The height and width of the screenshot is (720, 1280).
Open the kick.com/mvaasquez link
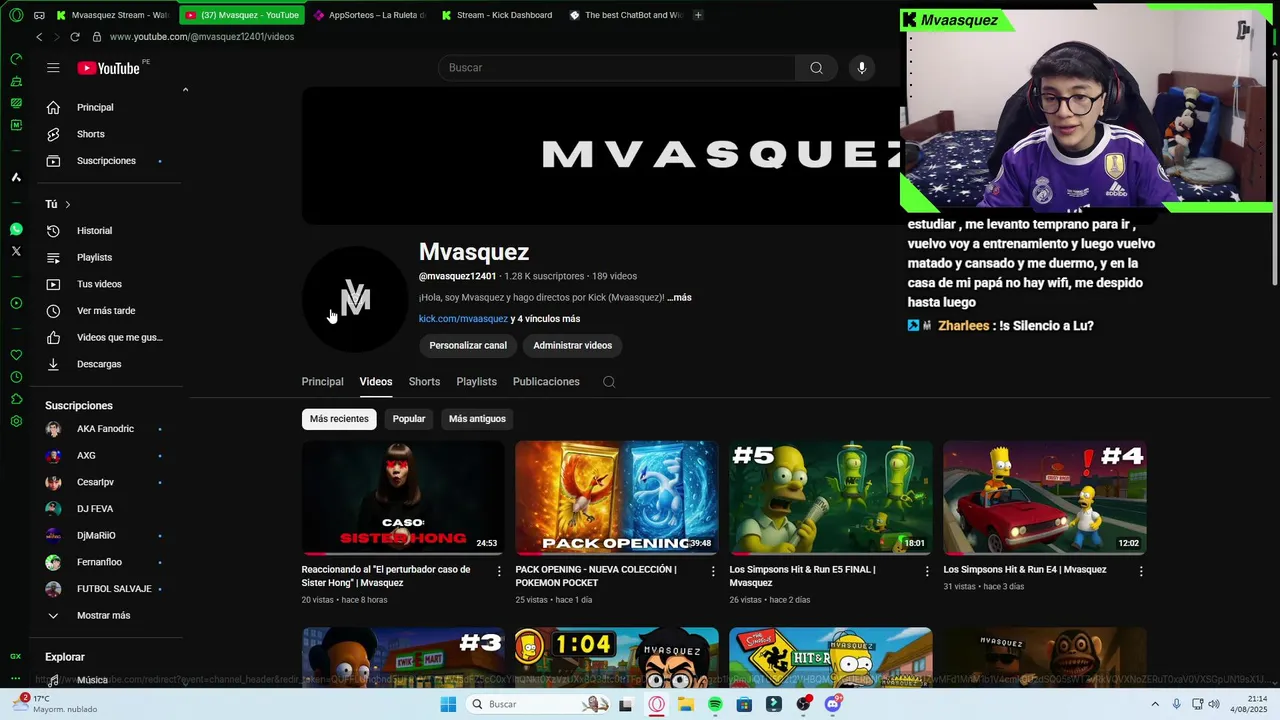(463, 319)
